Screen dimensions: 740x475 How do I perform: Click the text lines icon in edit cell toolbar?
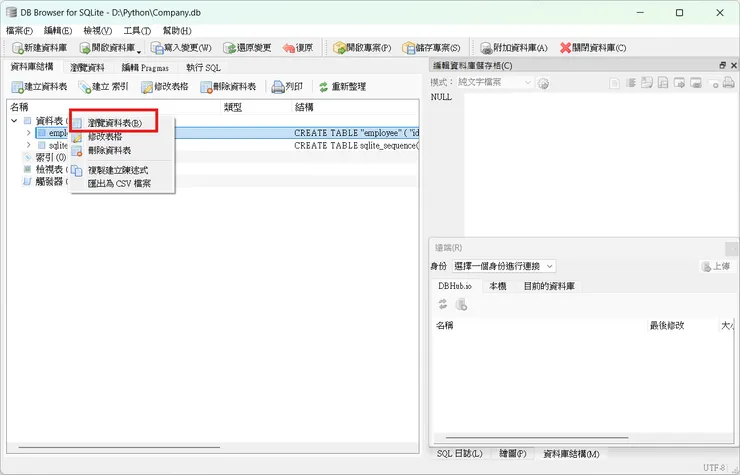pyautogui.click(x=631, y=83)
